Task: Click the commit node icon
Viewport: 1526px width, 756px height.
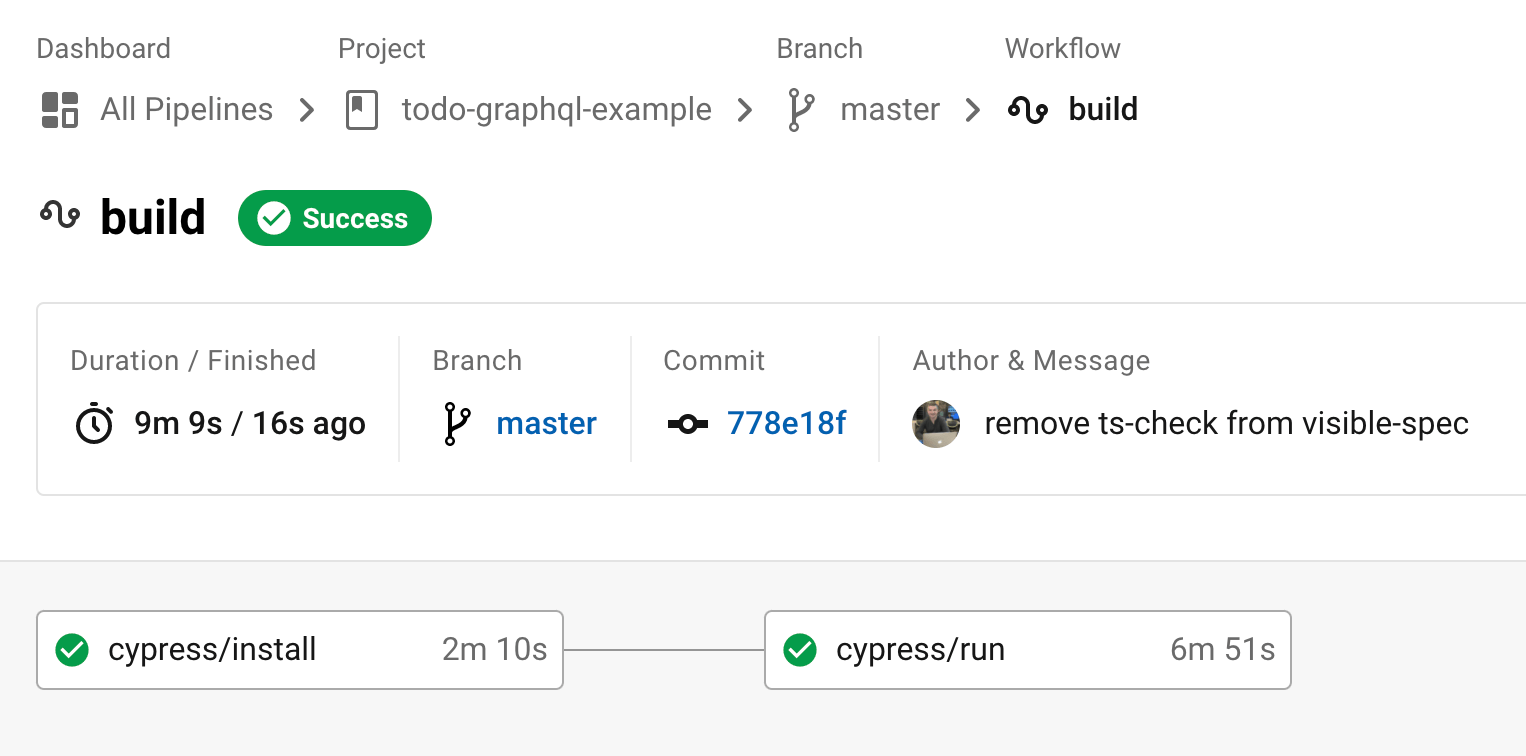Action: click(688, 424)
